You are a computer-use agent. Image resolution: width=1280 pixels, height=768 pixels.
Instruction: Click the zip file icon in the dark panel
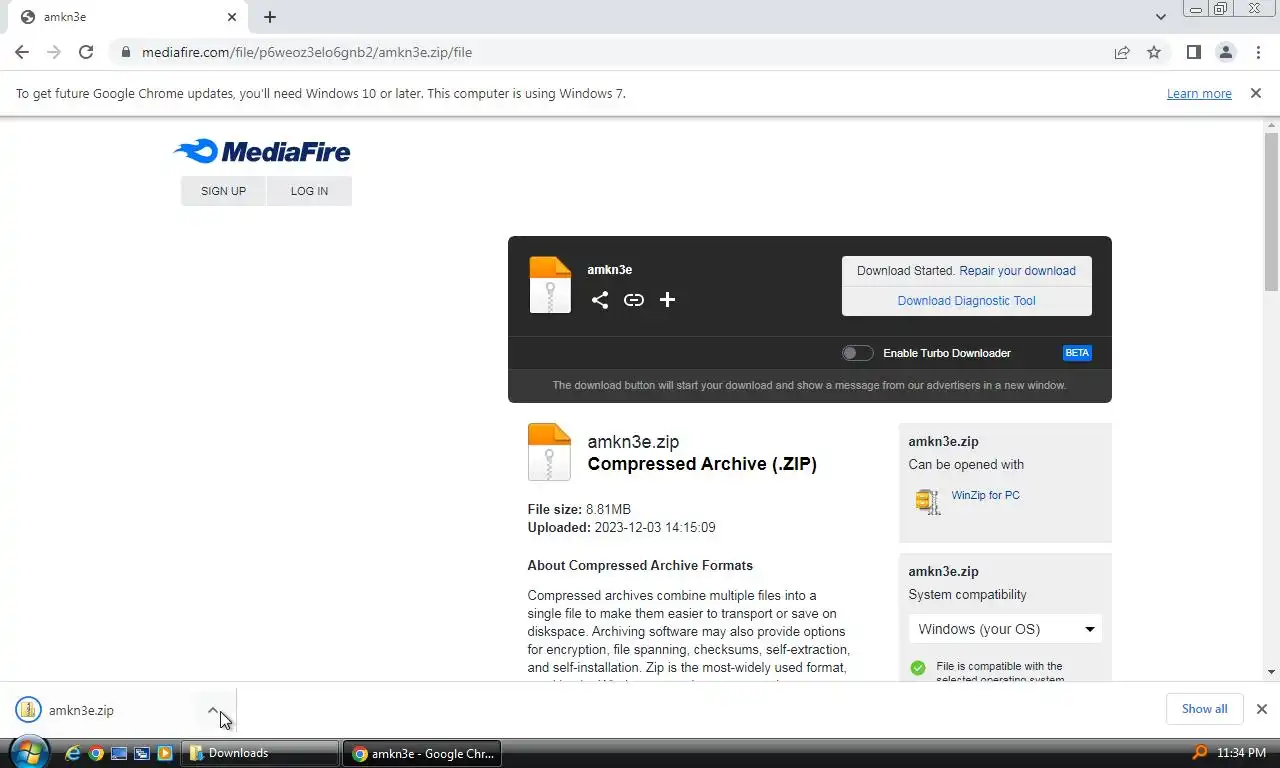tap(550, 285)
